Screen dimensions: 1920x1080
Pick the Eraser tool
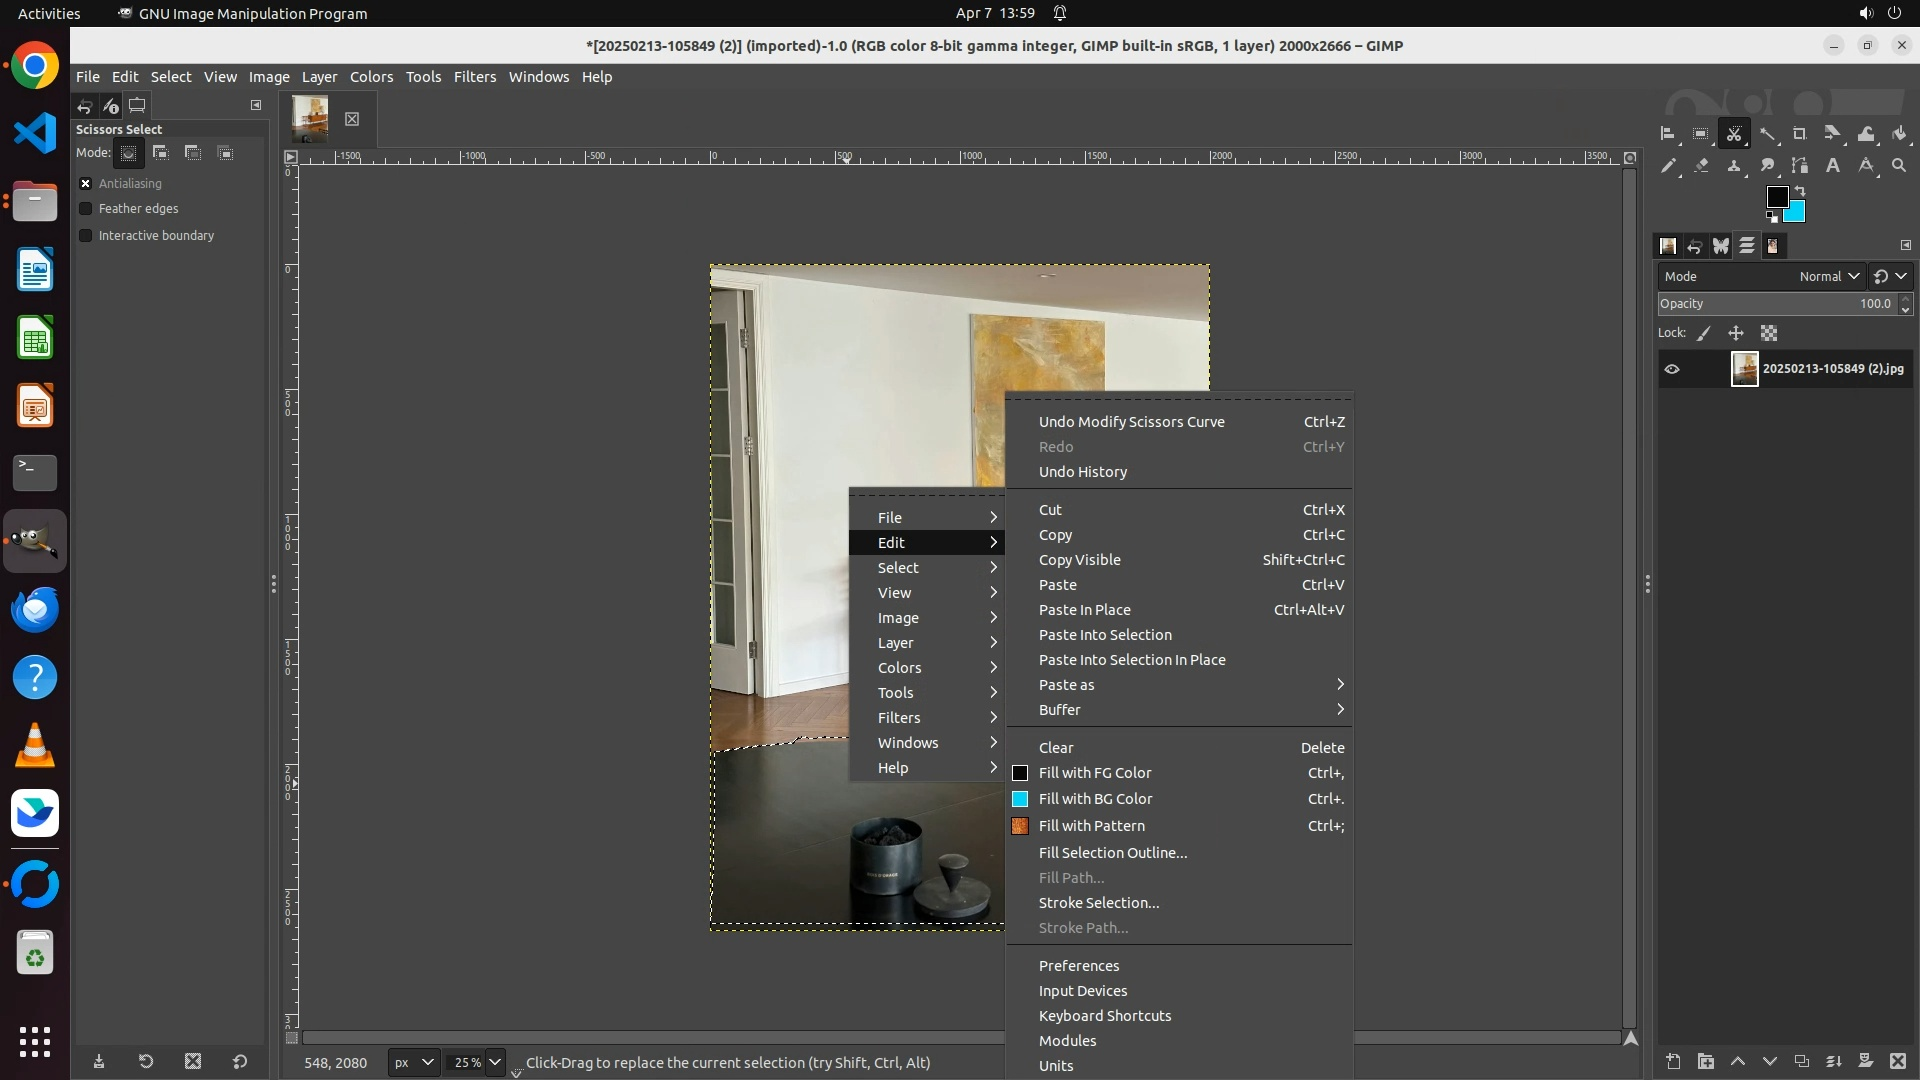point(1701,166)
